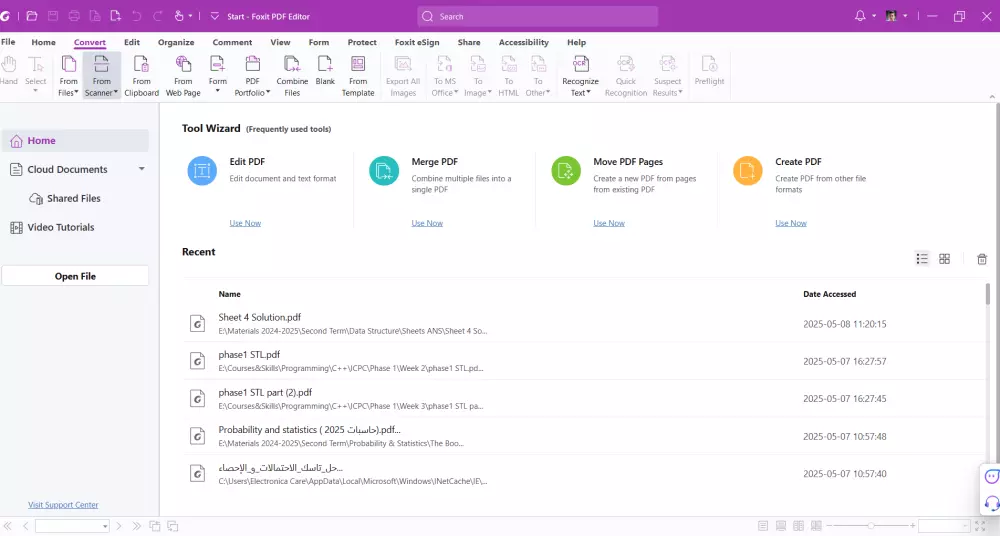This screenshot has height=536, width=1000.
Task: Switch to the Edit tab
Action: click(132, 42)
